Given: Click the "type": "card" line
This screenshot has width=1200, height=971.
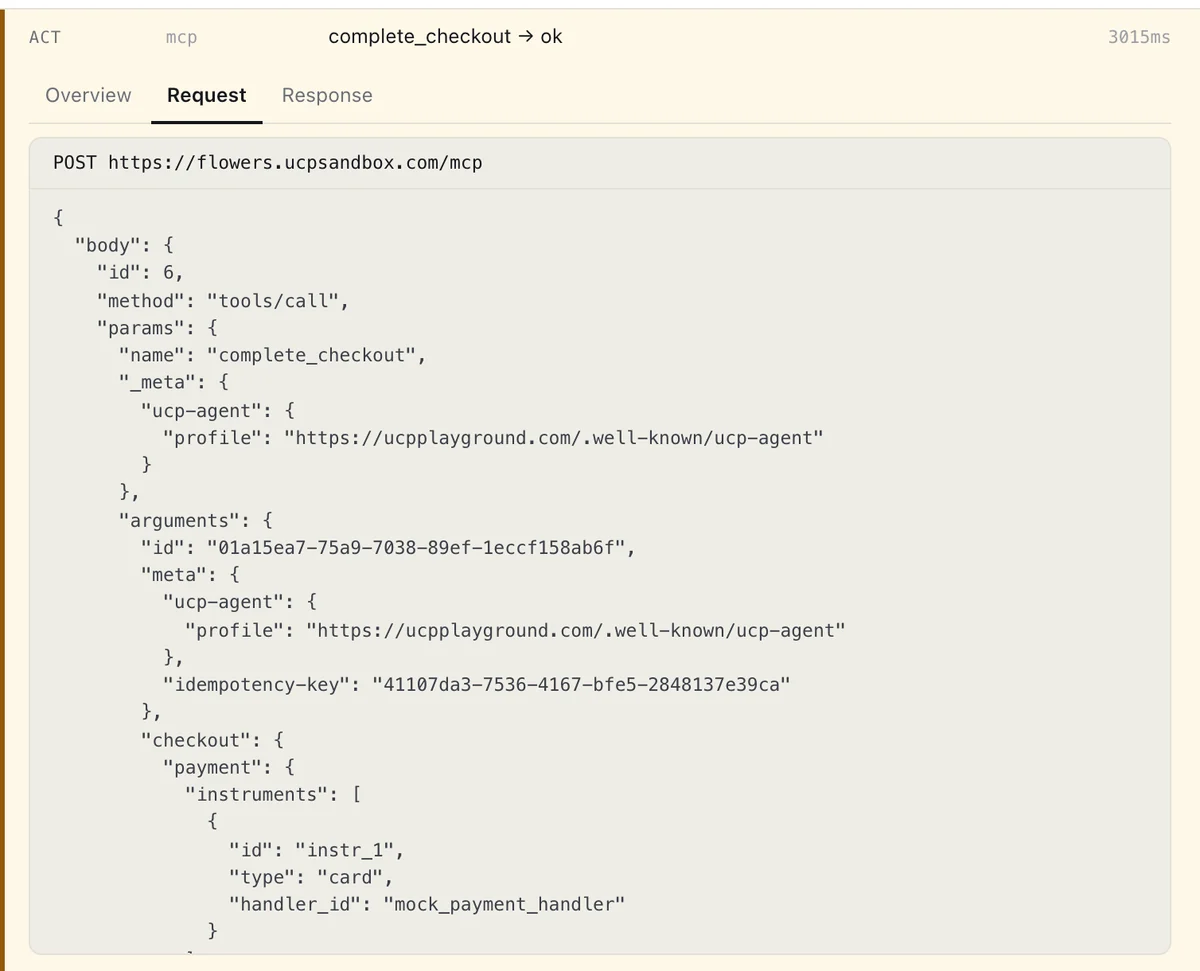Looking at the screenshot, I should [x=311, y=877].
